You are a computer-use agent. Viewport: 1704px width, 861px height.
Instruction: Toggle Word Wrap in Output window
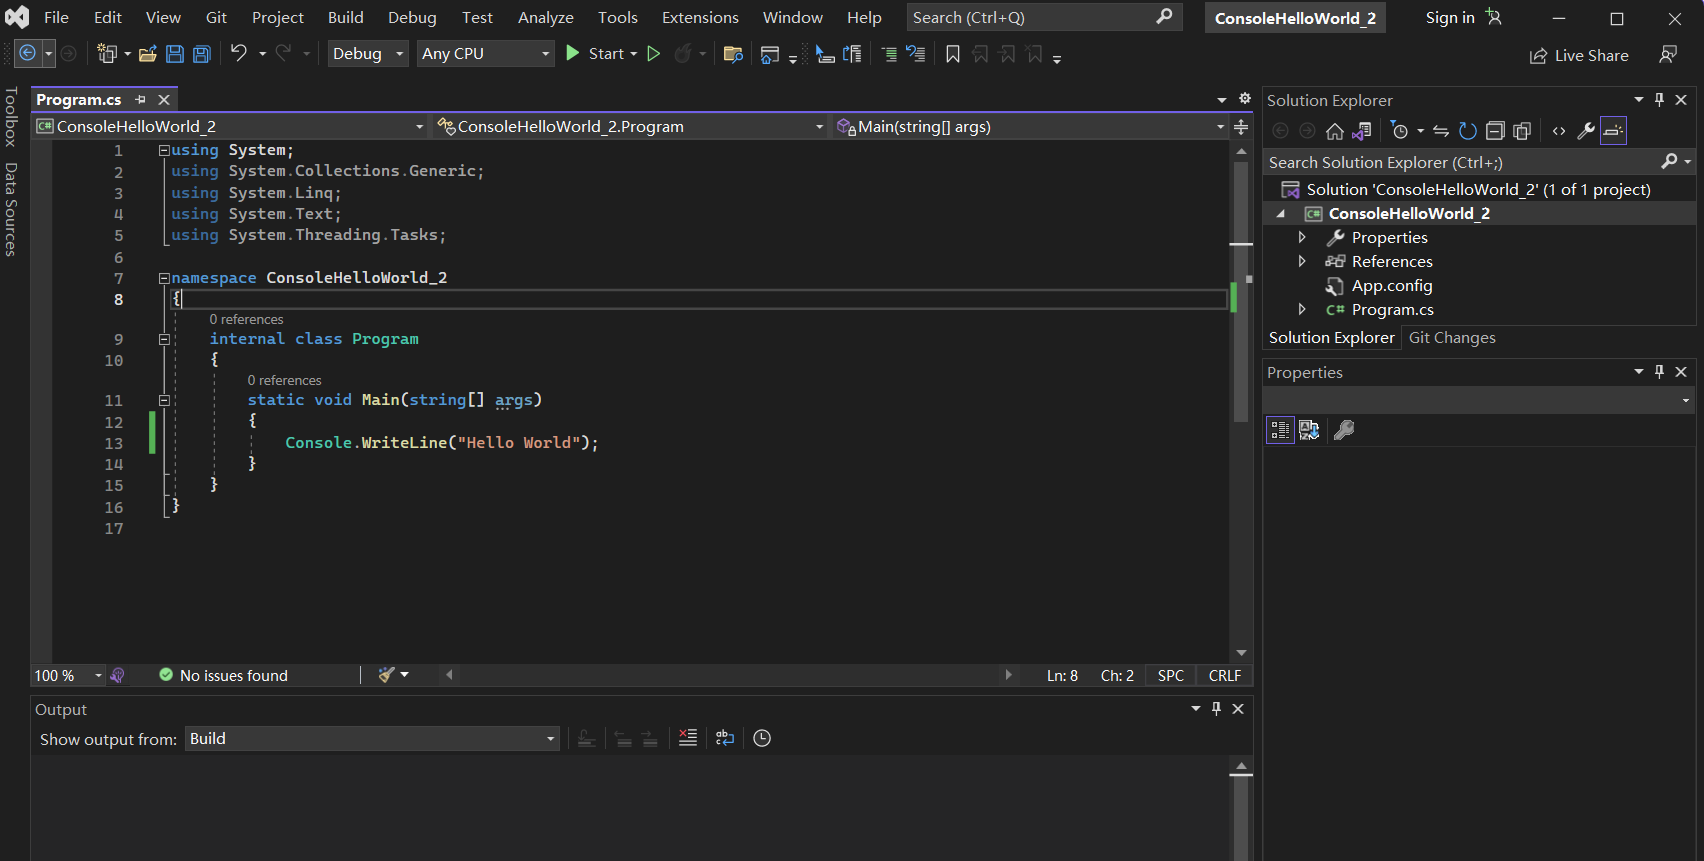pyautogui.click(x=725, y=738)
